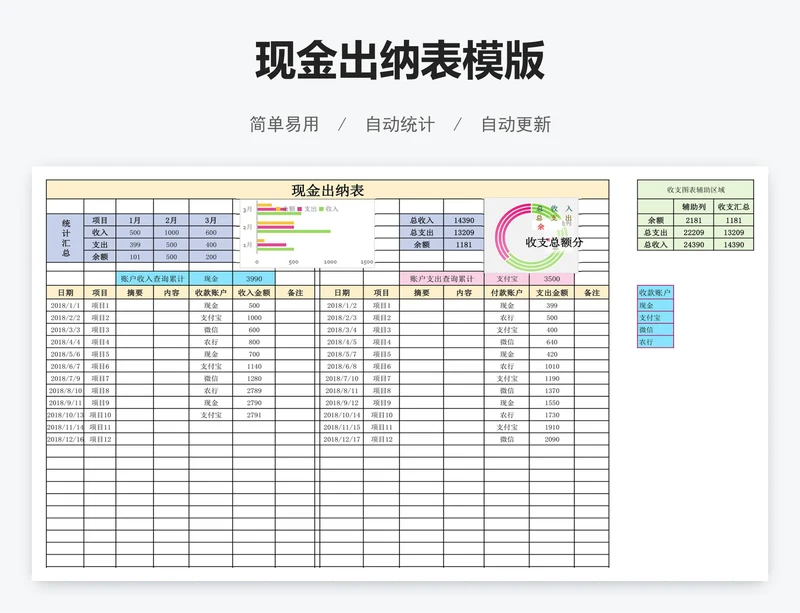Select the 13209 cell beside 总支出 in main table
Screen dimensions: 800x613
click(464, 232)
